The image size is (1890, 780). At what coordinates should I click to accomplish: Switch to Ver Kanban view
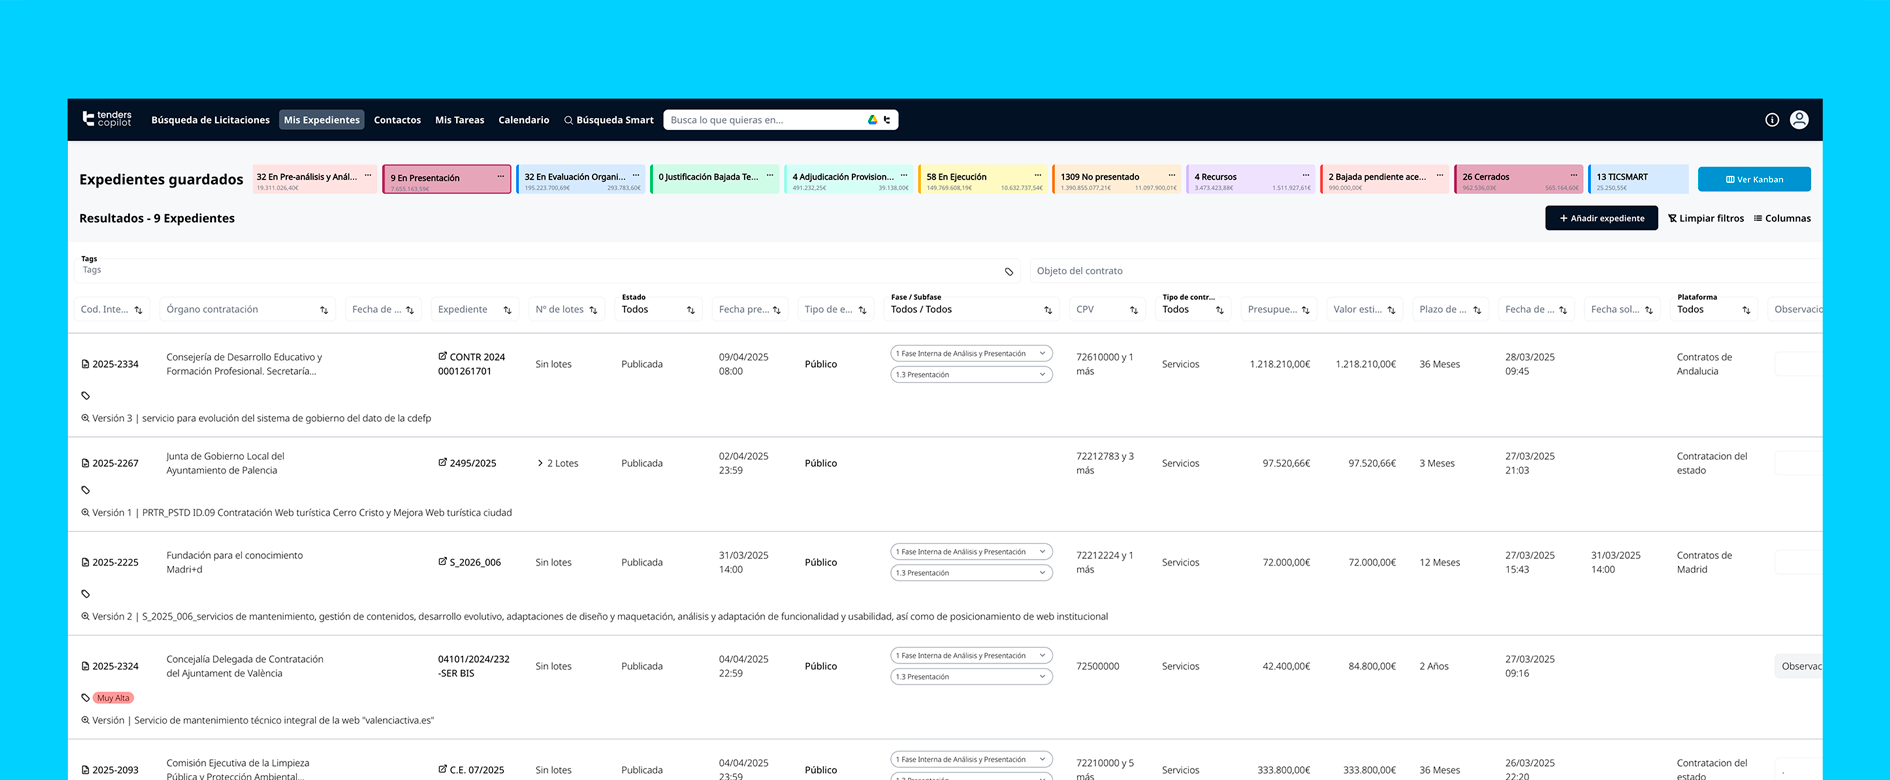(x=1753, y=180)
